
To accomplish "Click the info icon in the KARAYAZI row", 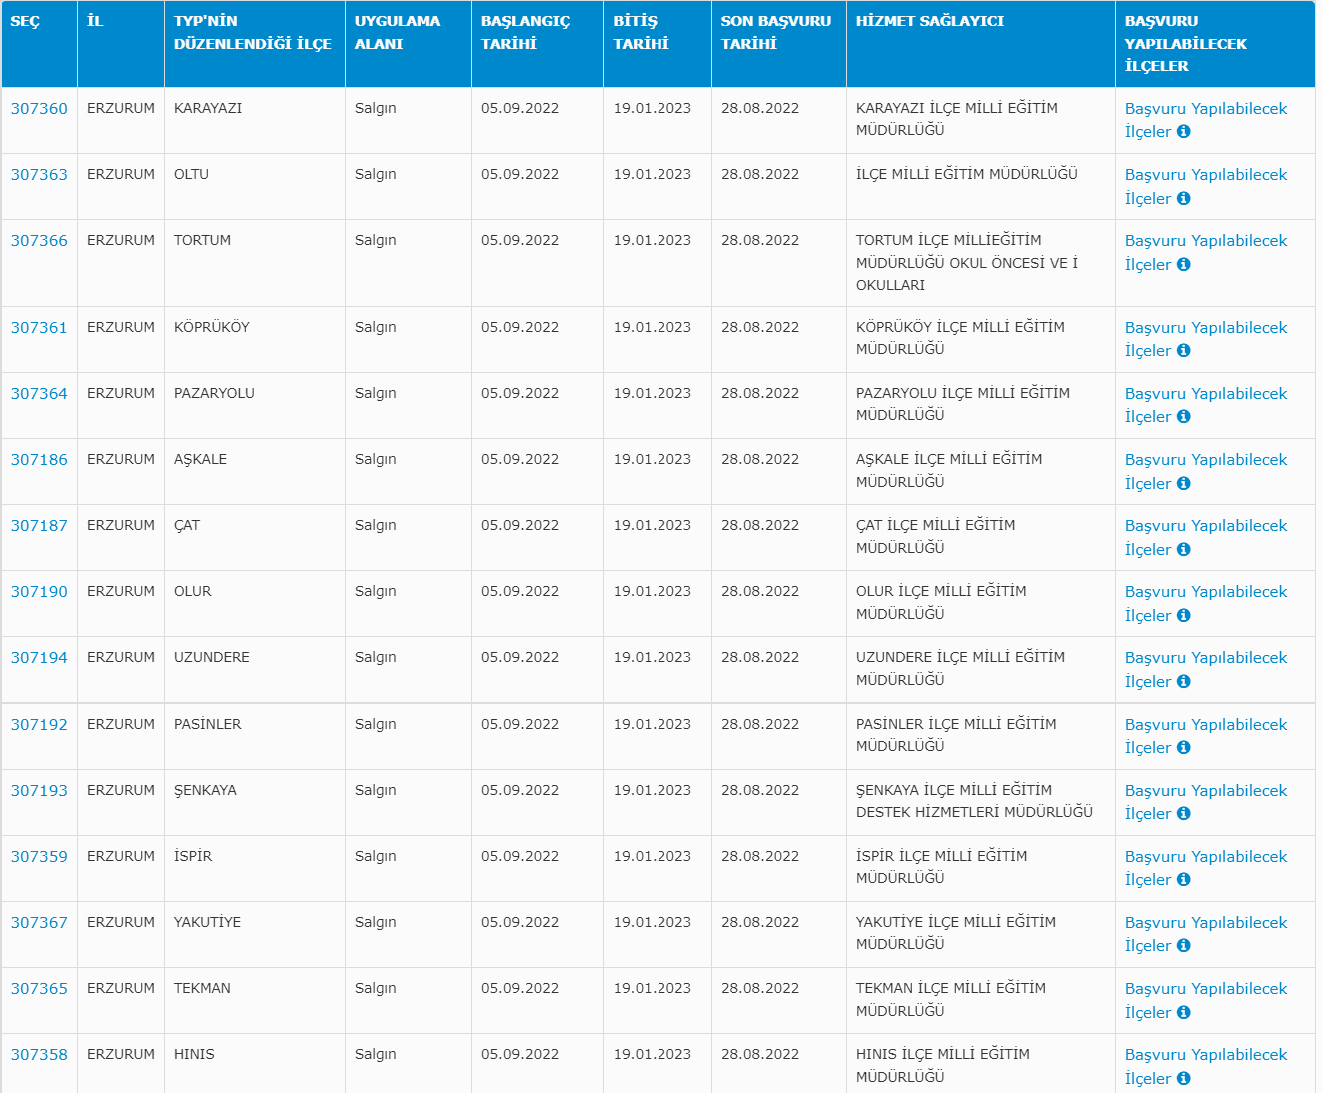I will click(1183, 132).
